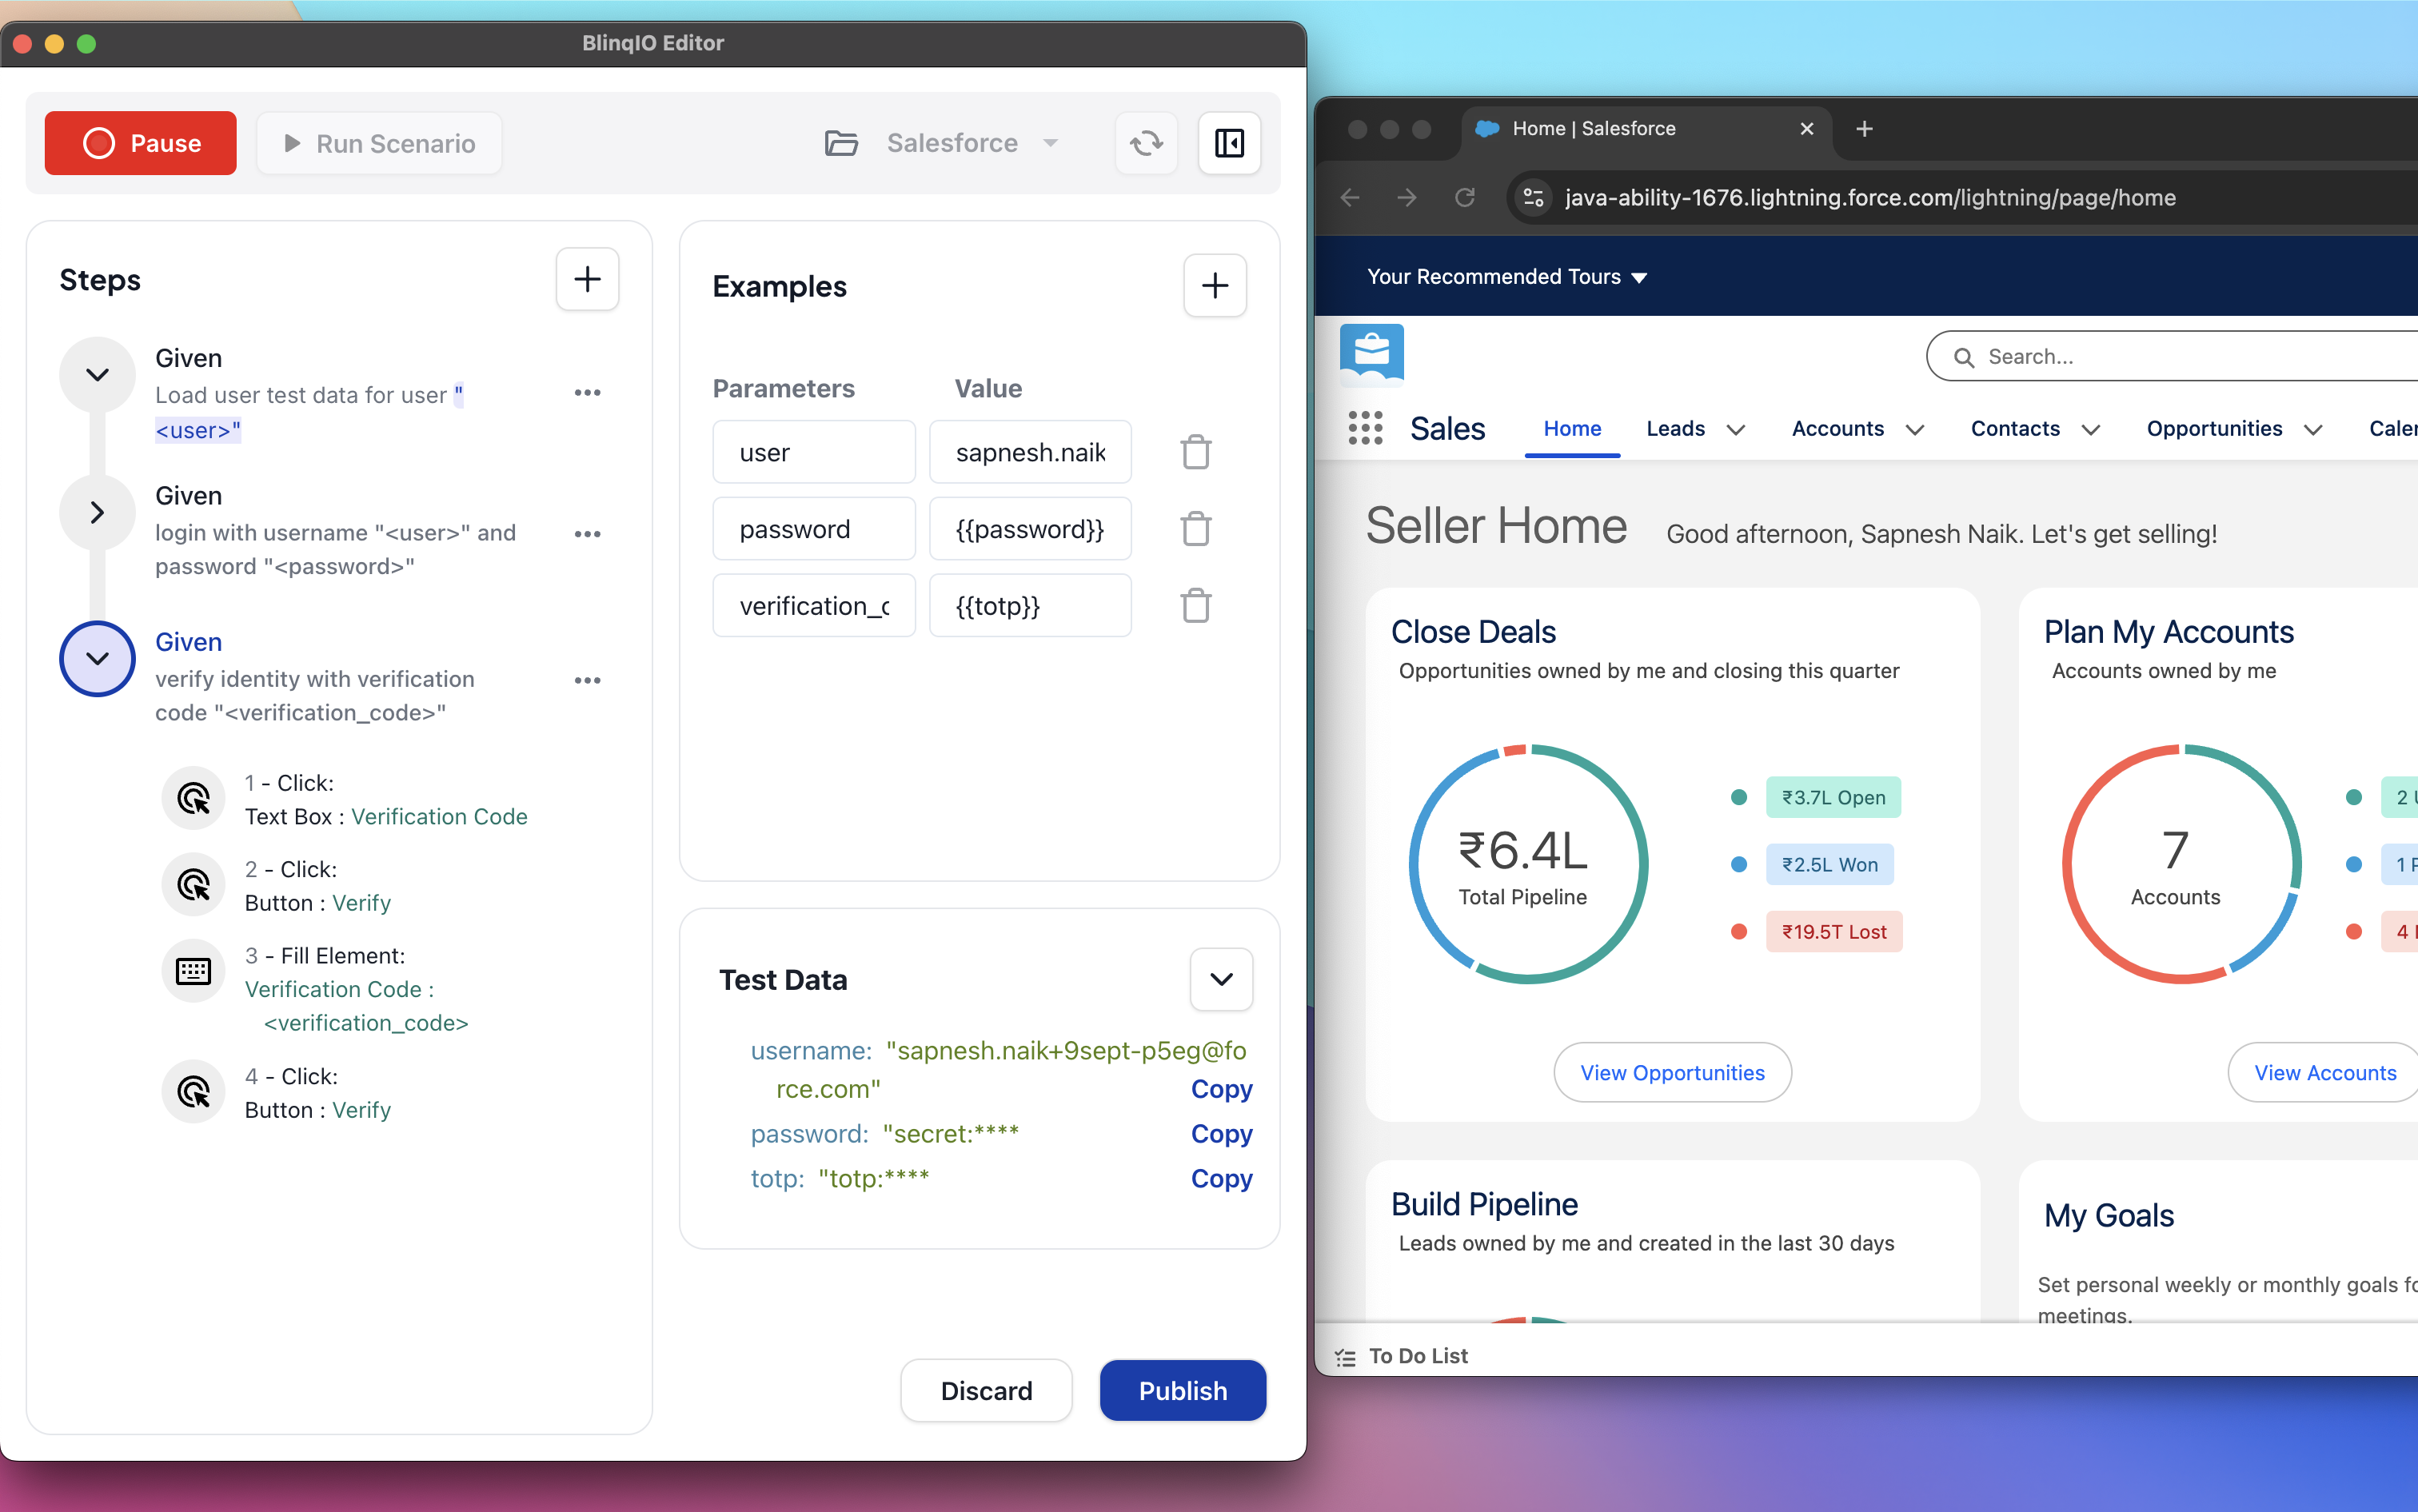Open more options for 'Load user test data' step

587,393
